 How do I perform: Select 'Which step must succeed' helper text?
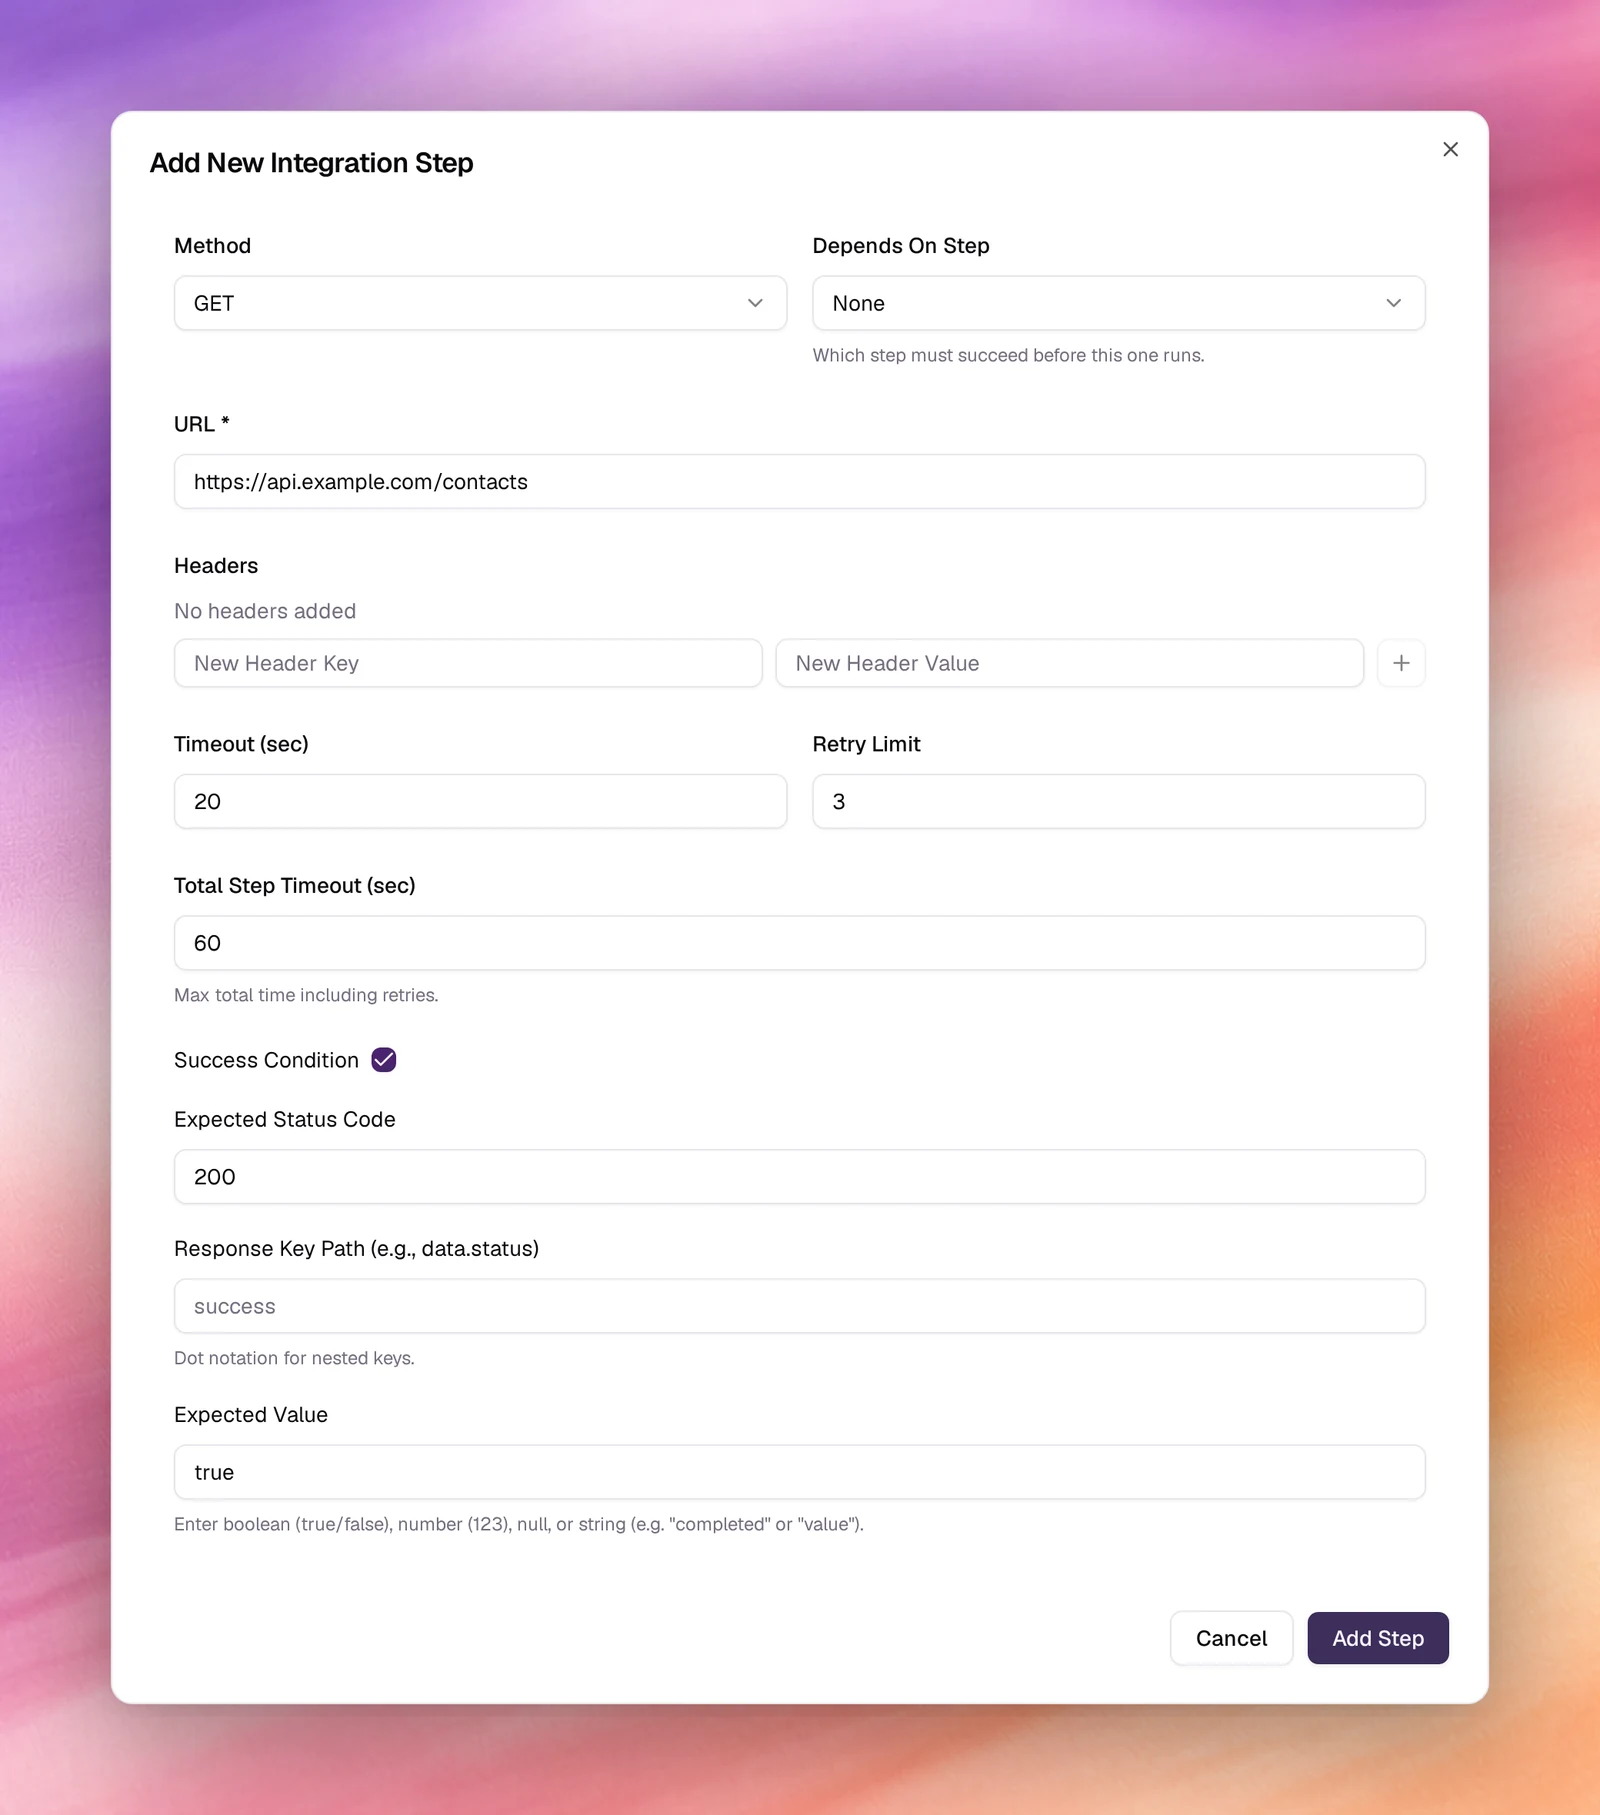(1008, 355)
